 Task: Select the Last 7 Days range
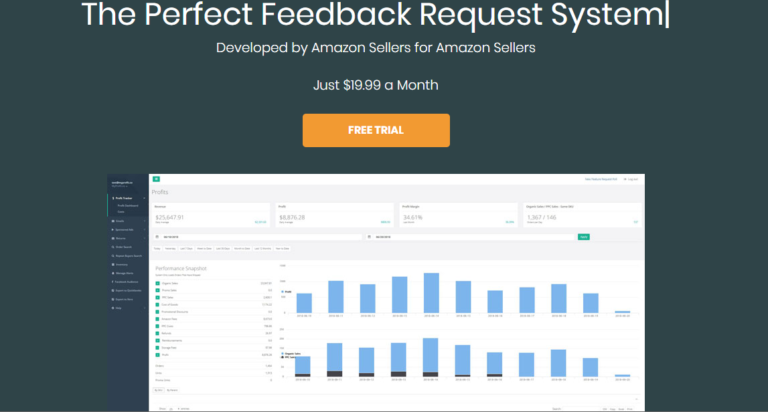187,249
